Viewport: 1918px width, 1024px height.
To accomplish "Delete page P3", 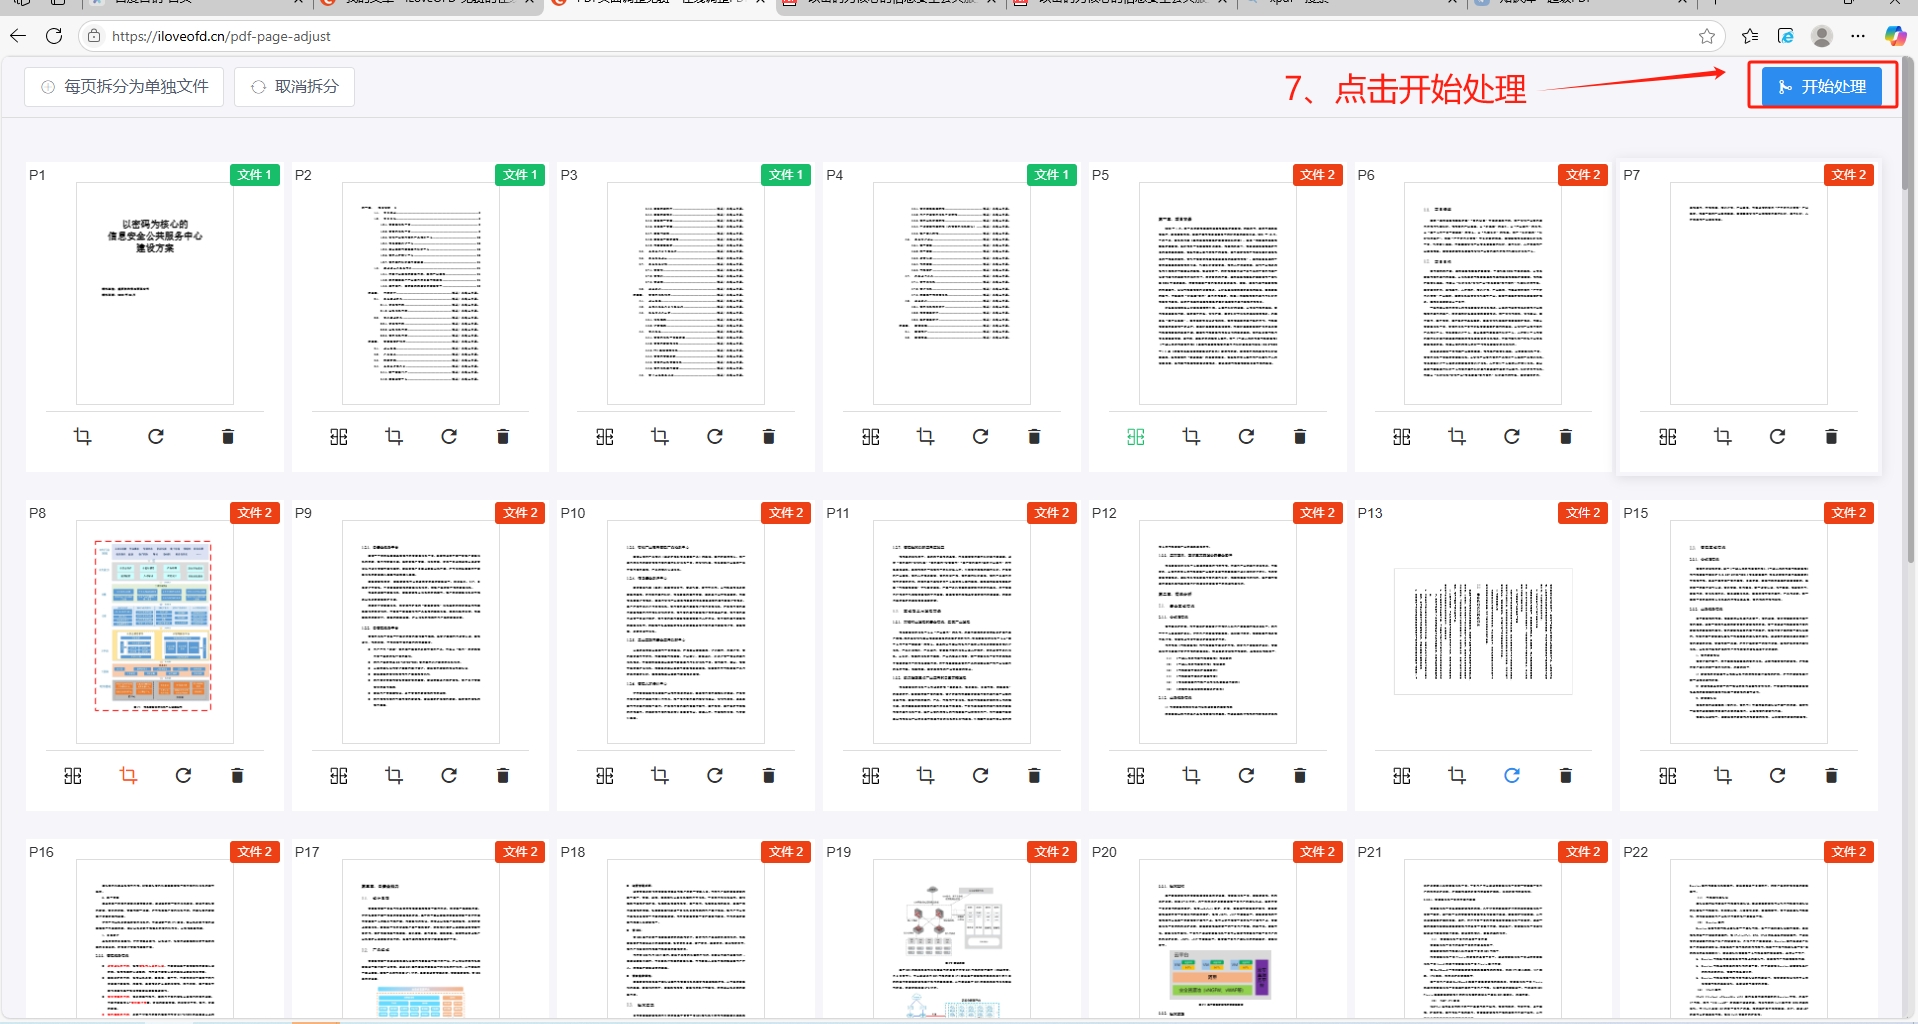I will click(x=769, y=436).
